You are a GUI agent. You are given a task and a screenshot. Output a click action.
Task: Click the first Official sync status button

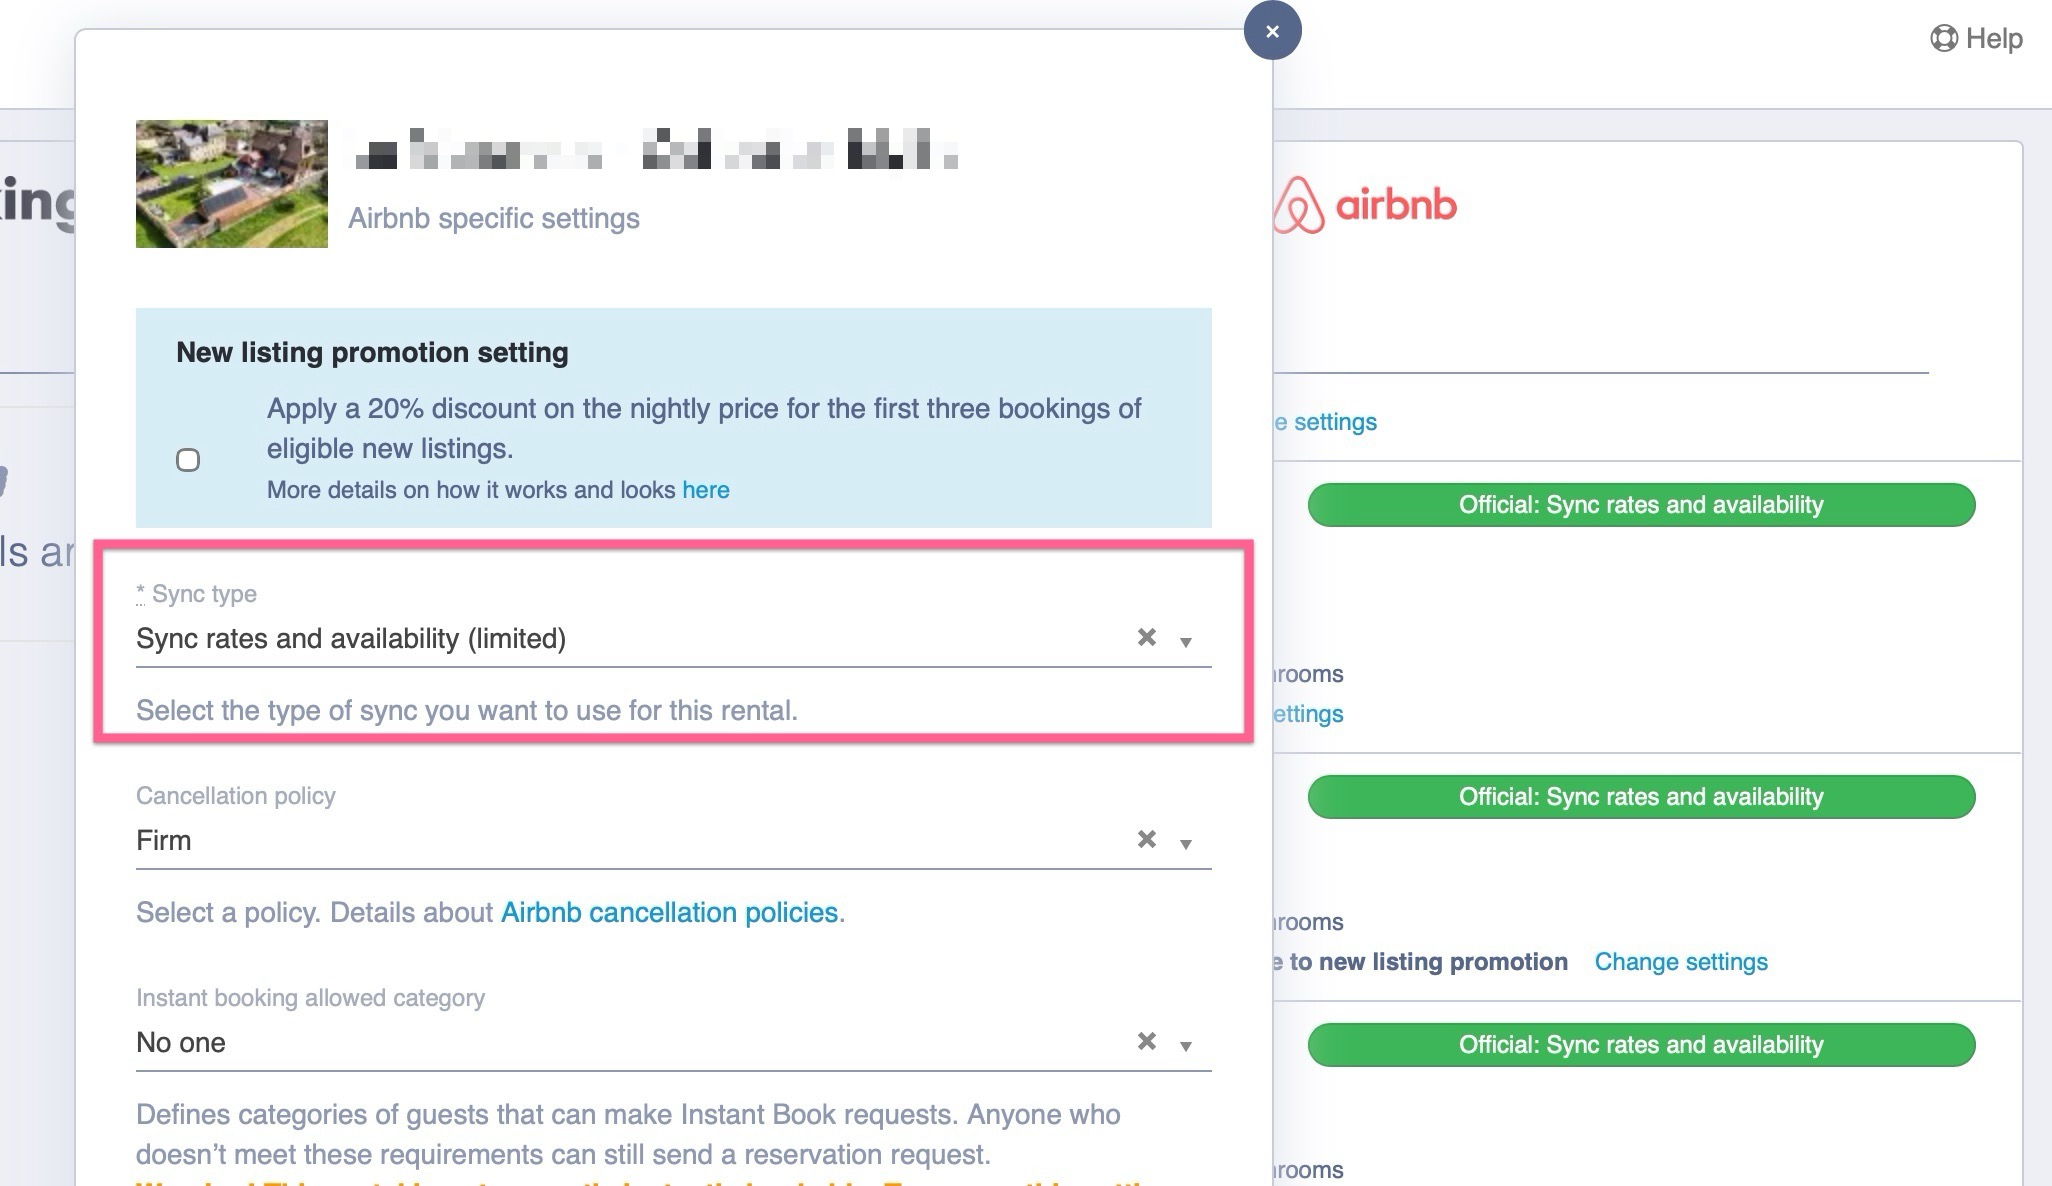1640,505
